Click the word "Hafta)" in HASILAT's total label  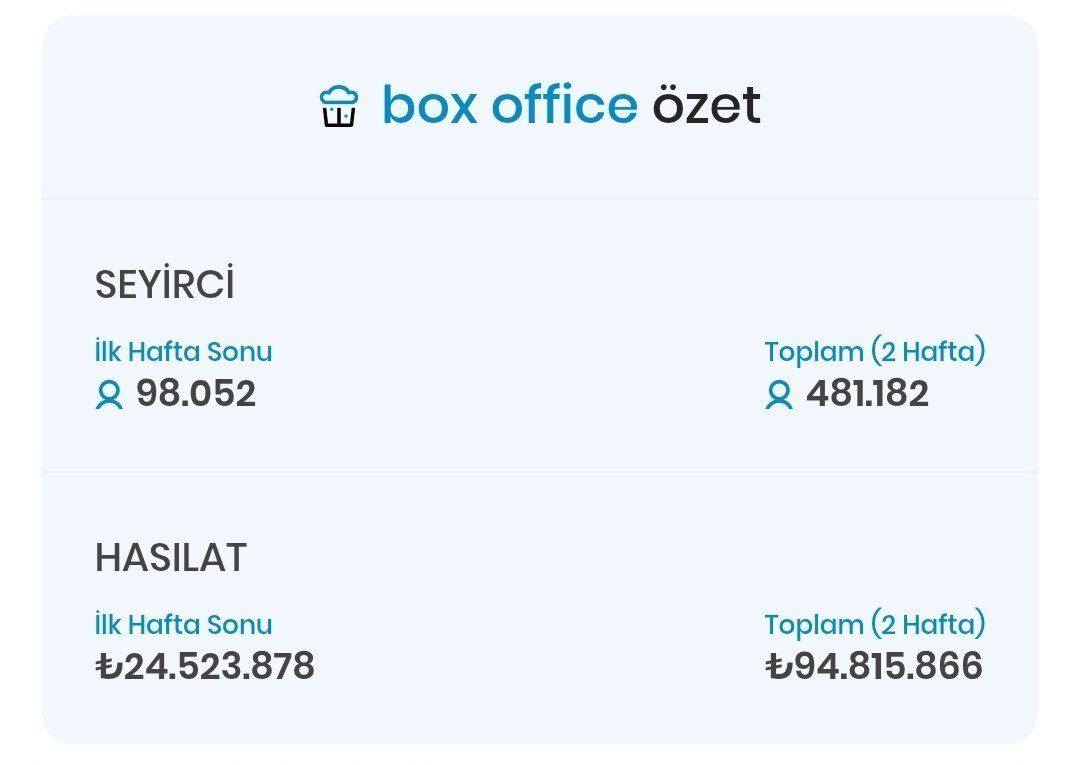(941, 625)
